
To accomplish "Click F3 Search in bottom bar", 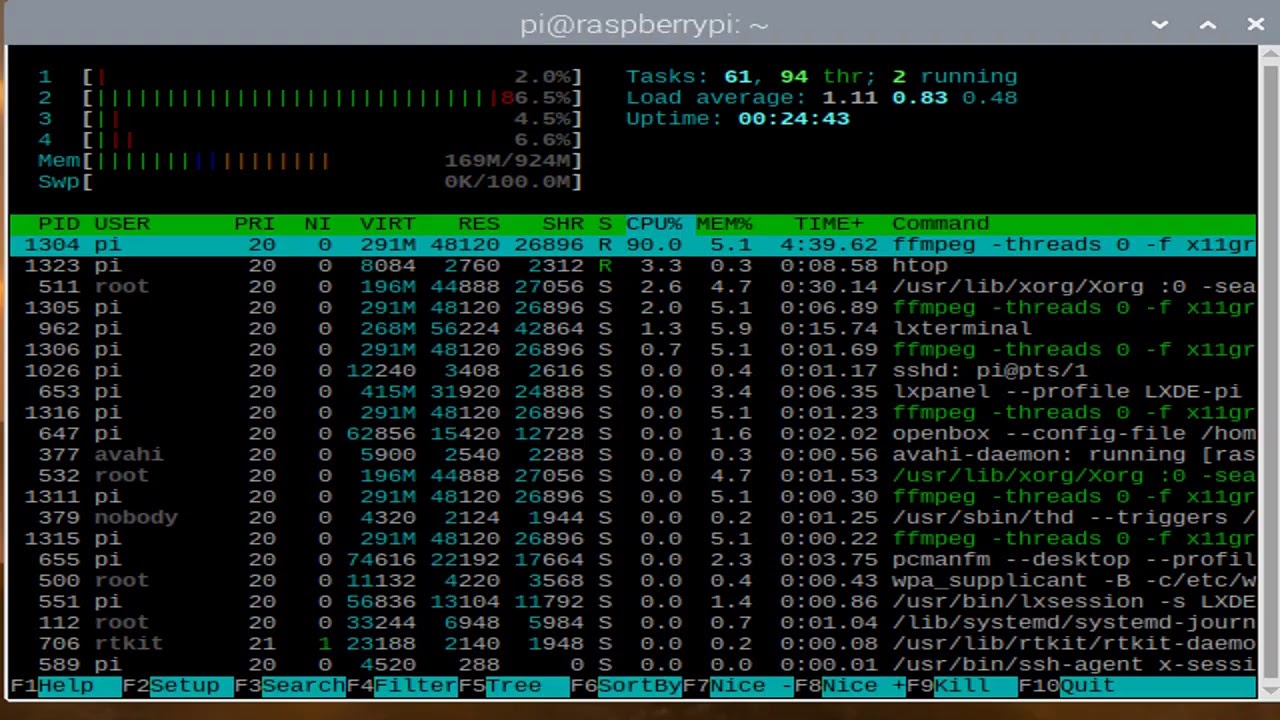I will coord(290,686).
